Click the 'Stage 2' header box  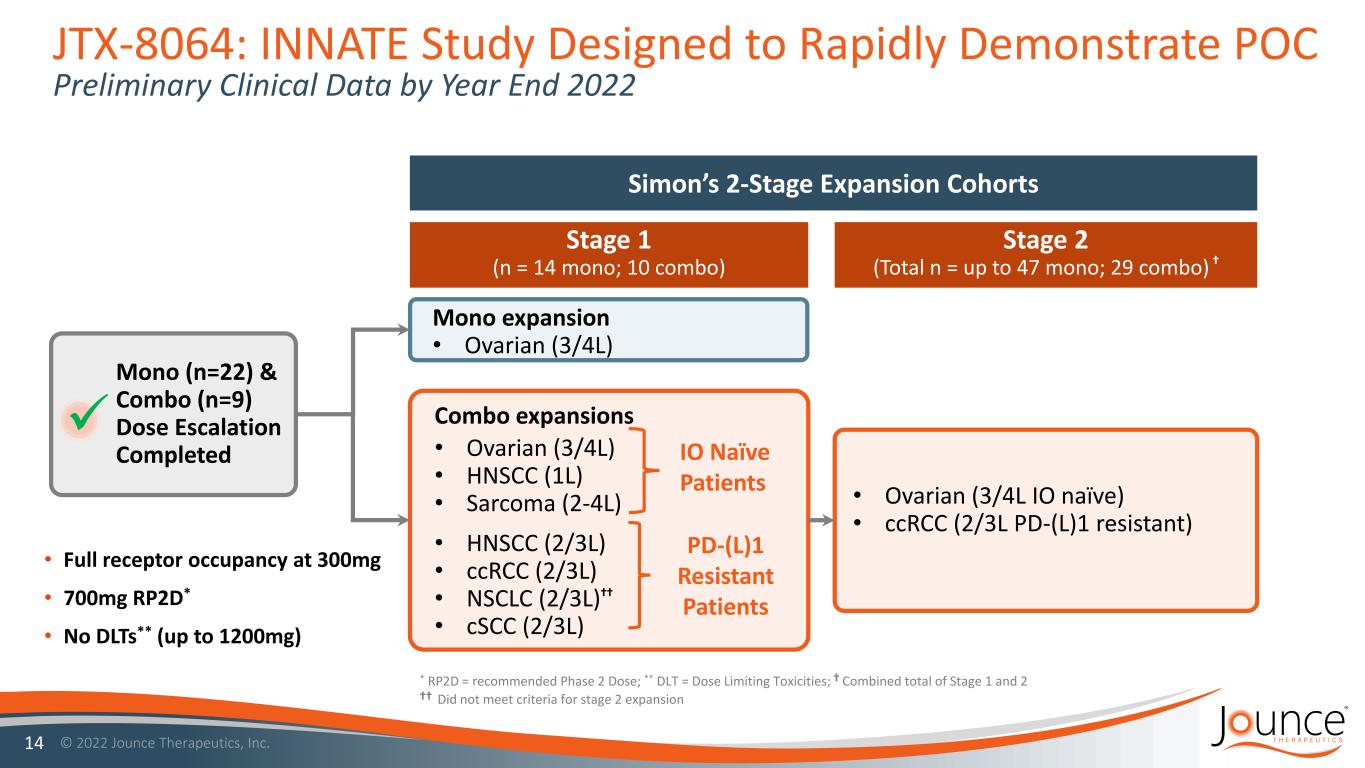coord(1045,254)
